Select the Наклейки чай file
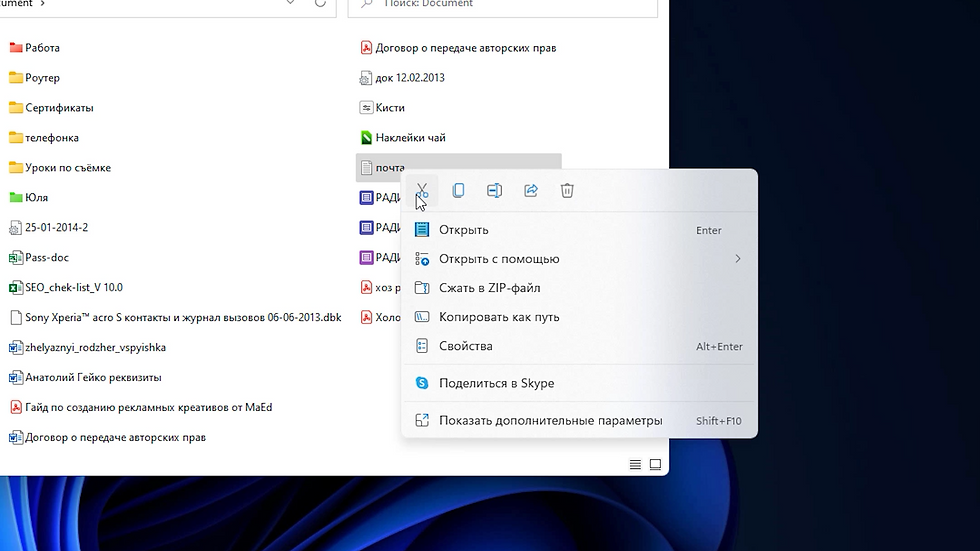Screen dimensions: 980x551 [x=402, y=137]
